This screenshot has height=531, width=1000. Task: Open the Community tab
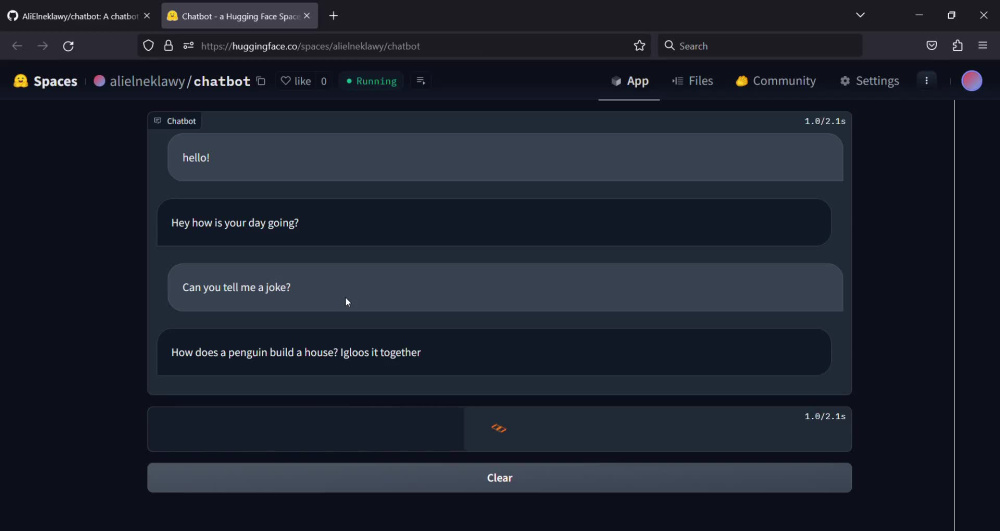(x=776, y=81)
